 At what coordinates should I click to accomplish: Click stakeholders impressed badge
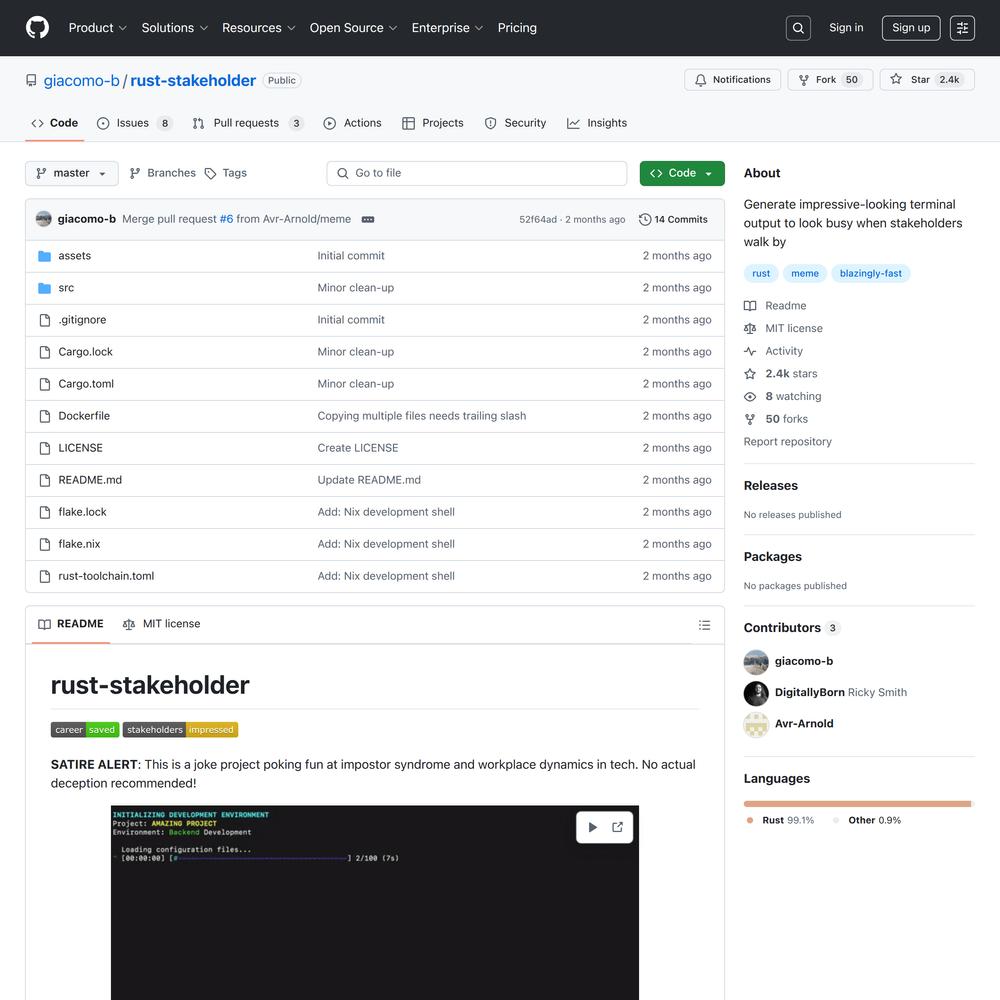click(x=180, y=730)
